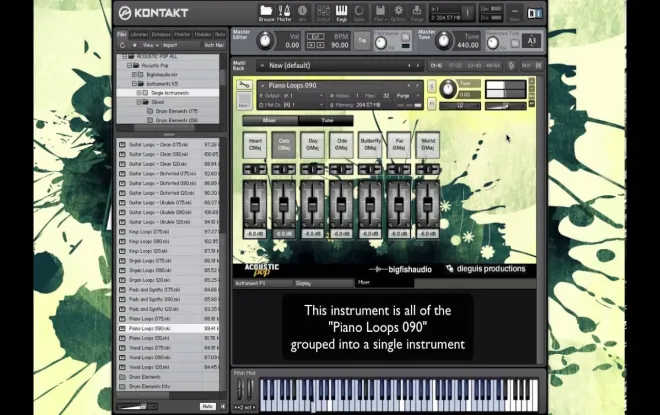Open the Piano Loops 090 instrument dropdown arrow

click(263, 86)
